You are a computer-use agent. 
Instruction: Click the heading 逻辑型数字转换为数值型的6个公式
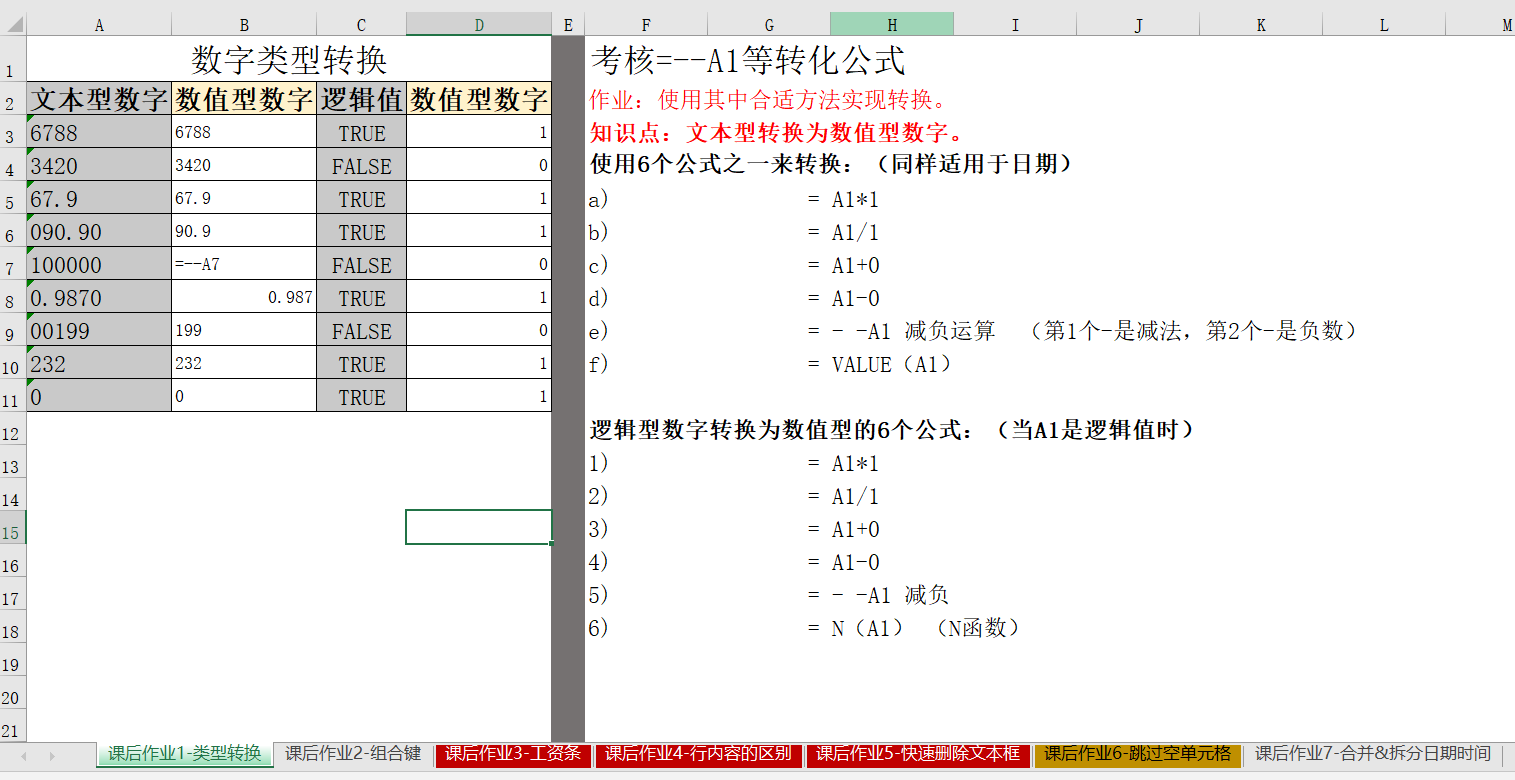(892, 430)
